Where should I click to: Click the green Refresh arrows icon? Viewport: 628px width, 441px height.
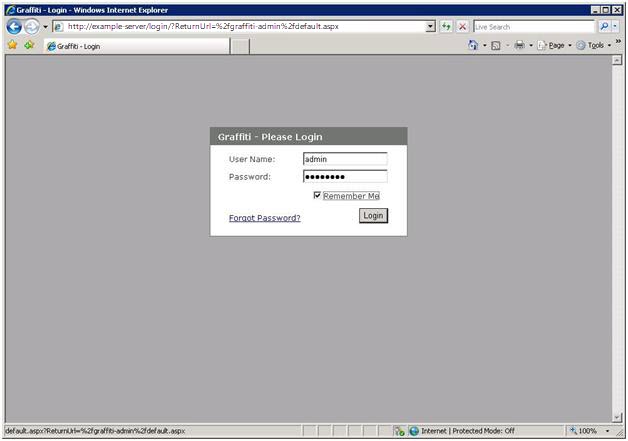[x=446, y=27]
